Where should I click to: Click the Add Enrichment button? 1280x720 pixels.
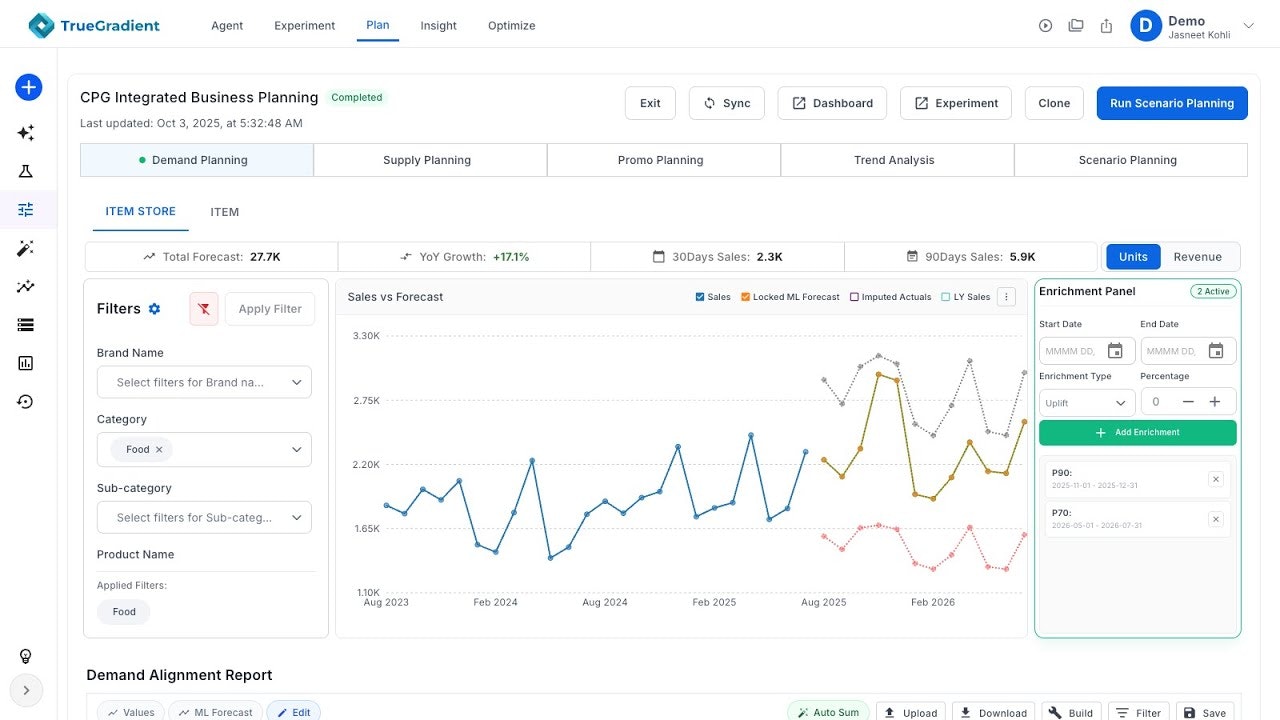click(x=1137, y=433)
